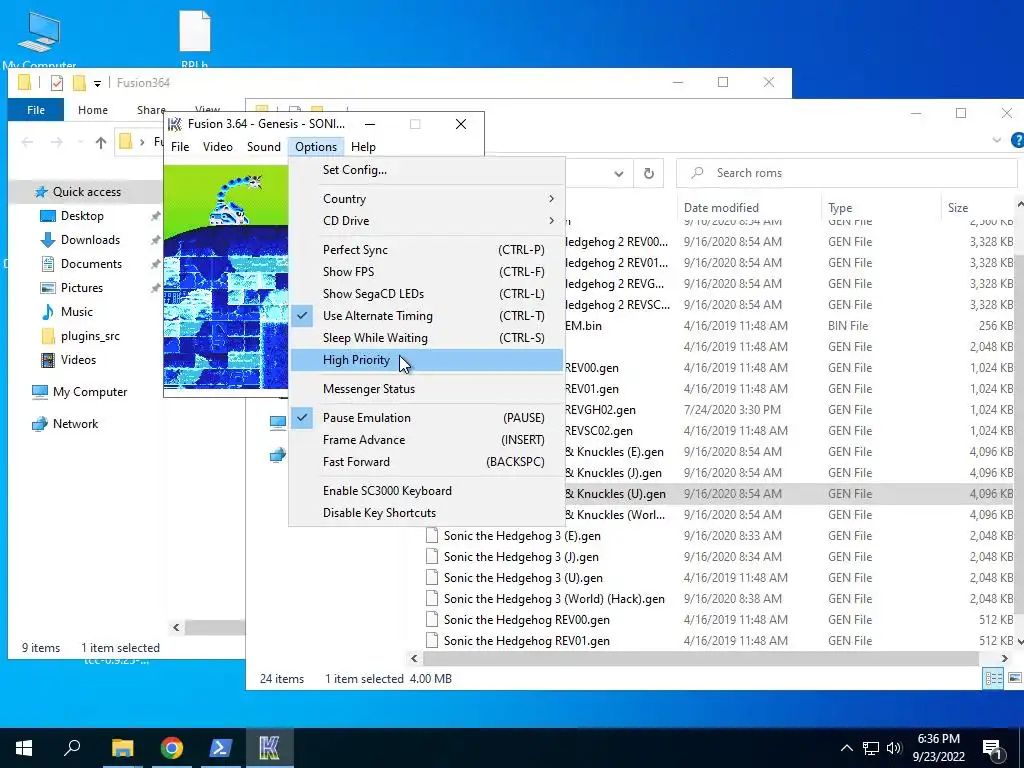Image resolution: width=1024 pixels, height=768 pixels.
Task: Open Desktop in Quick access sidebar
Action: [x=82, y=216]
